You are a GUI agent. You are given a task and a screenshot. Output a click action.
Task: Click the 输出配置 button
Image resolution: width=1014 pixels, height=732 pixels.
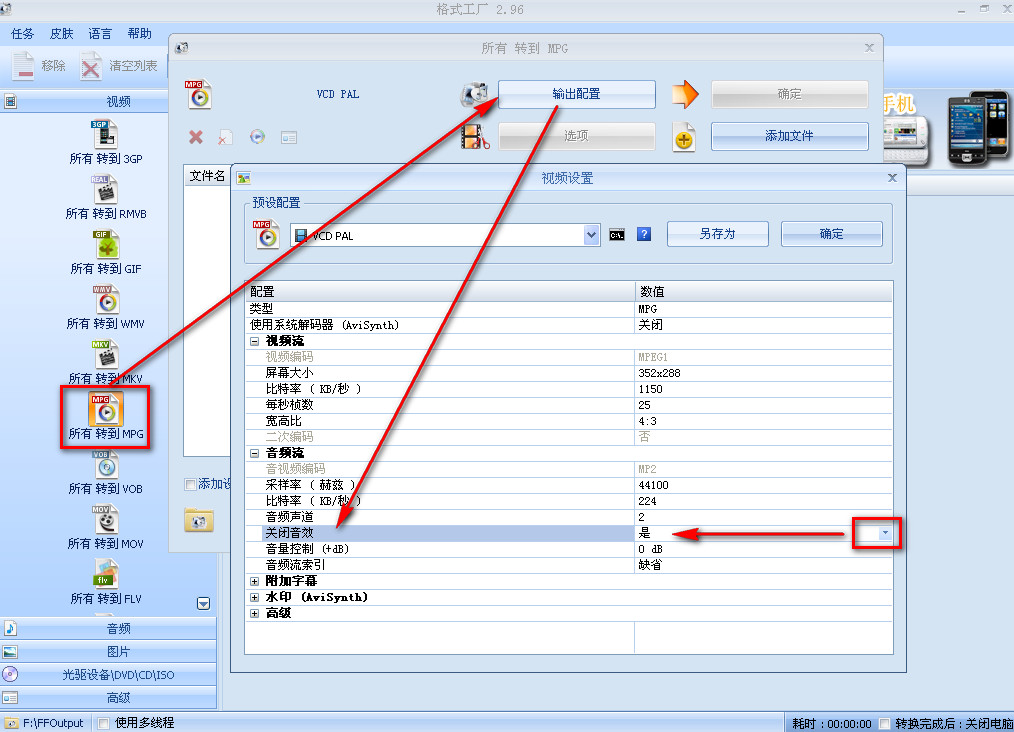click(x=577, y=94)
